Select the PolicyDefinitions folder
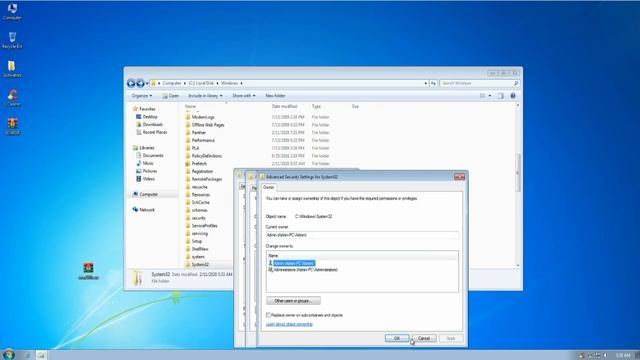 click(204, 156)
